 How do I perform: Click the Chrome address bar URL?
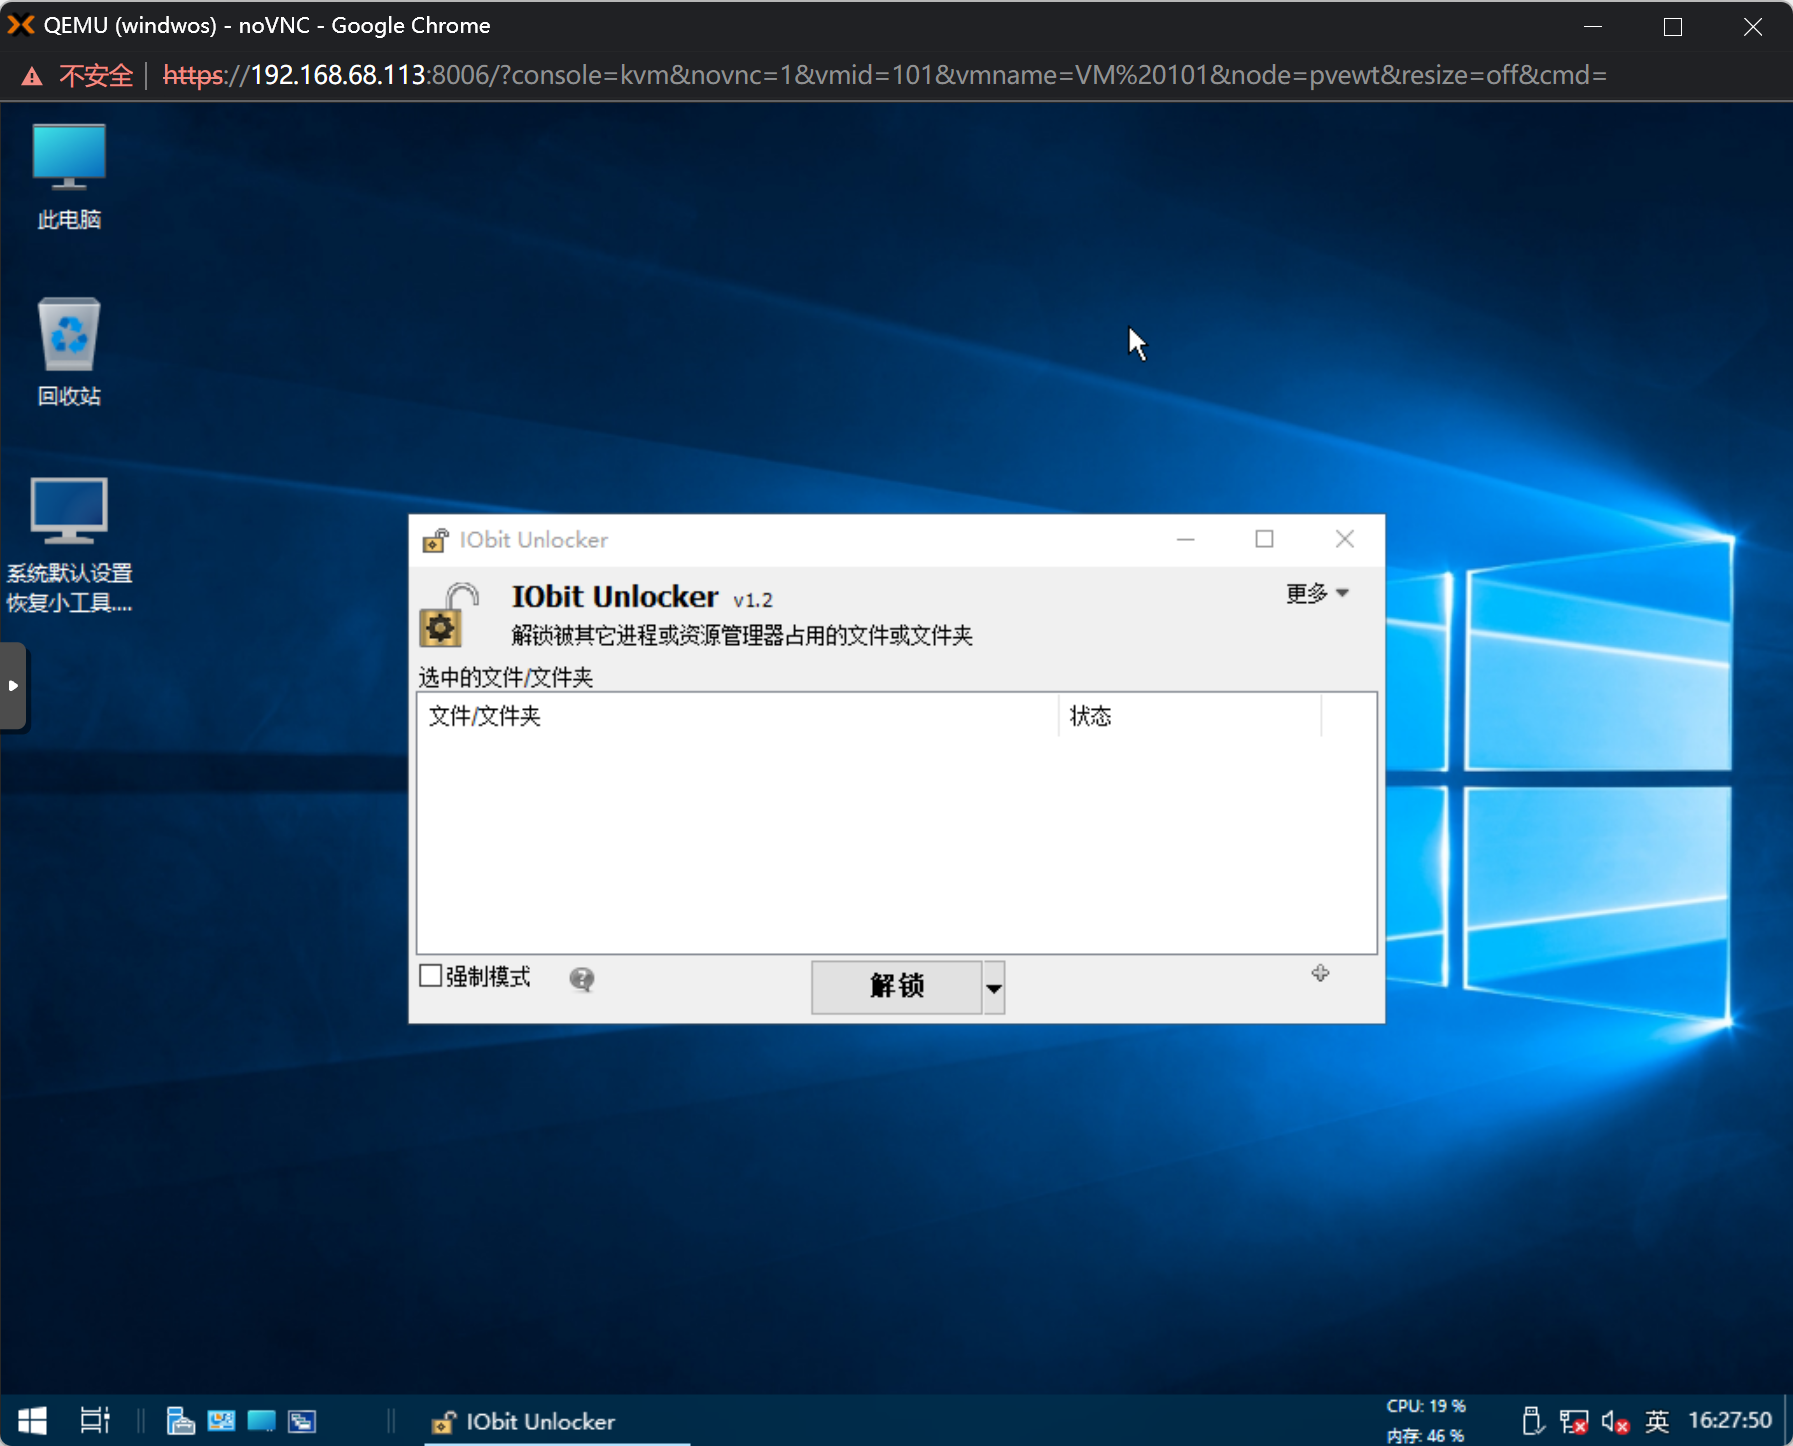pyautogui.click(x=884, y=75)
